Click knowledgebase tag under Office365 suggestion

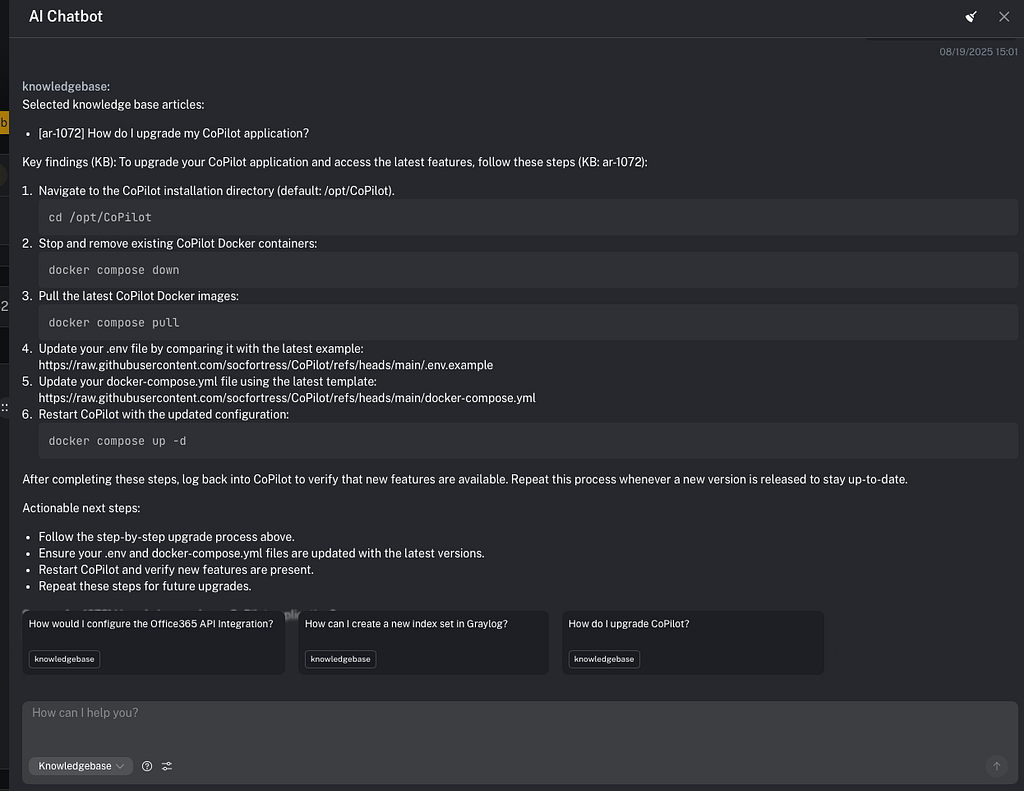(x=65, y=659)
